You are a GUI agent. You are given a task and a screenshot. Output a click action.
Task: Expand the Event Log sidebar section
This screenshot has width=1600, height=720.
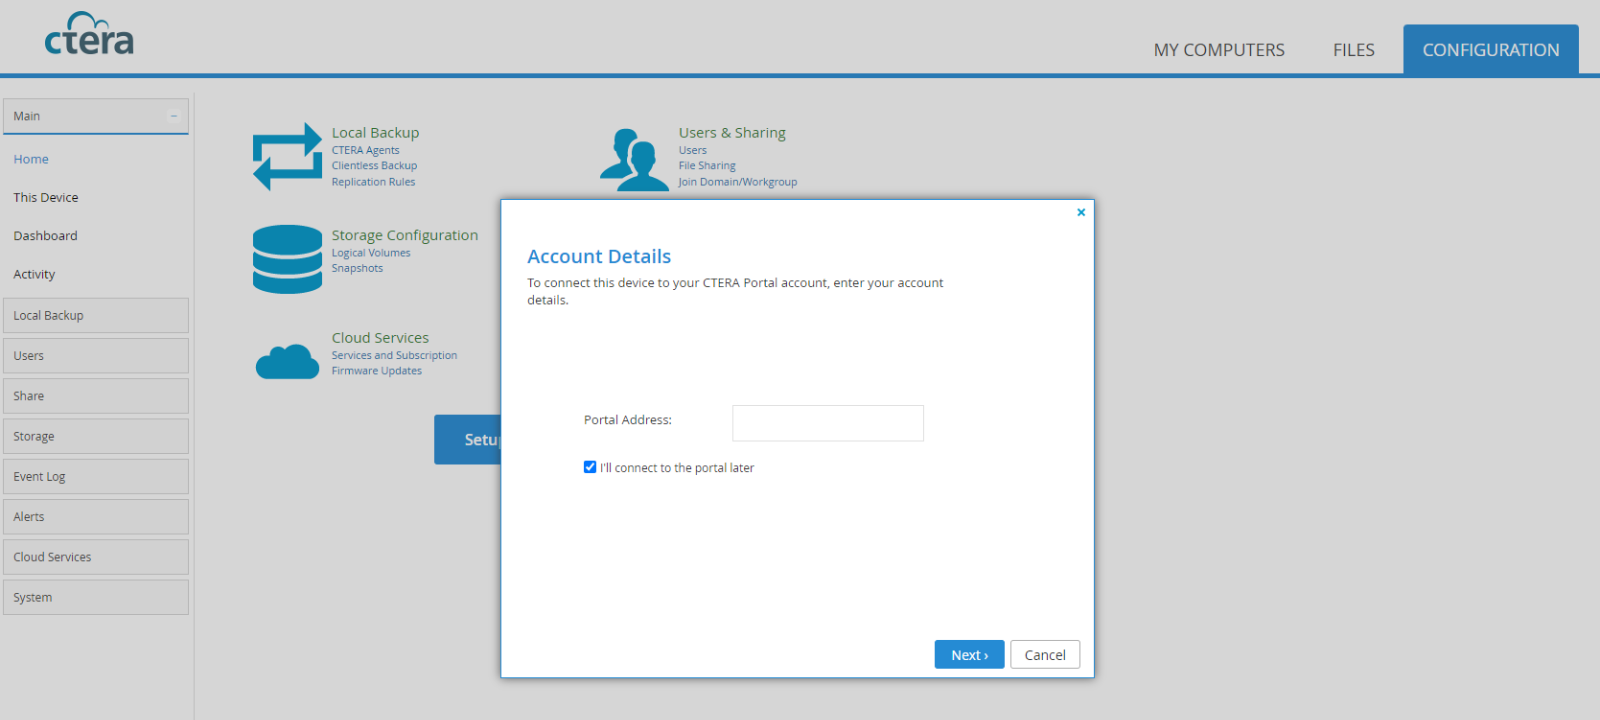click(x=96, y=476)
